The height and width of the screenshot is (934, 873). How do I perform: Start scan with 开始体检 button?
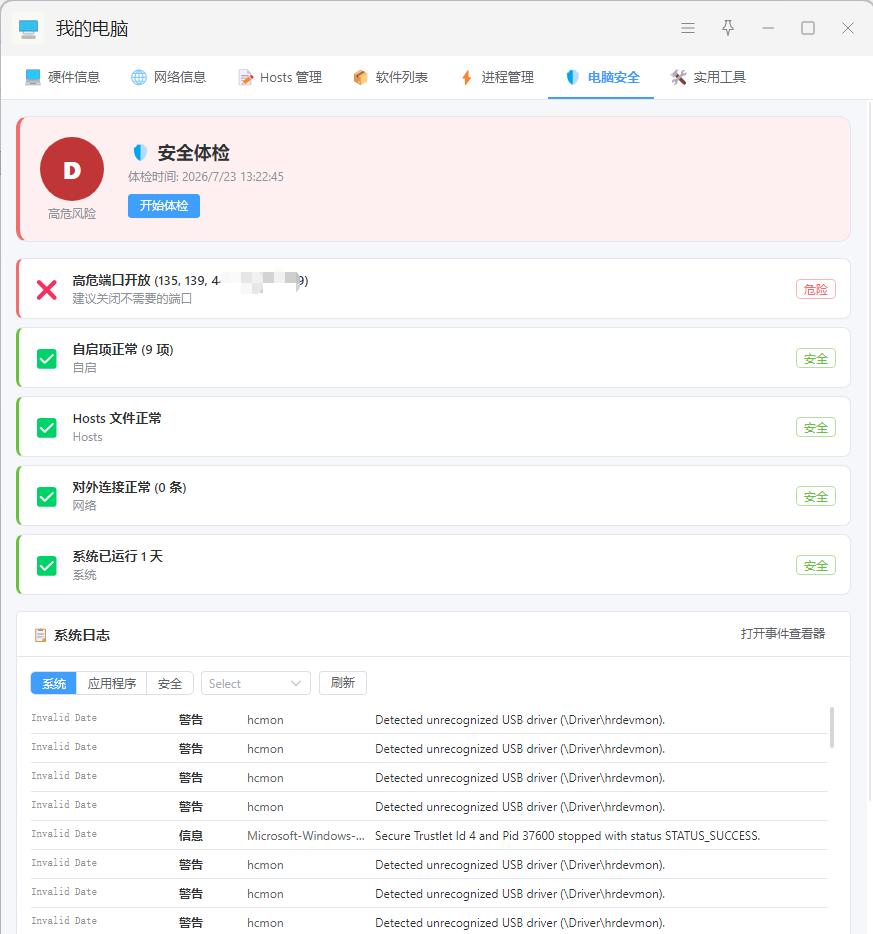pyautogui.click(x=164, y=206)
